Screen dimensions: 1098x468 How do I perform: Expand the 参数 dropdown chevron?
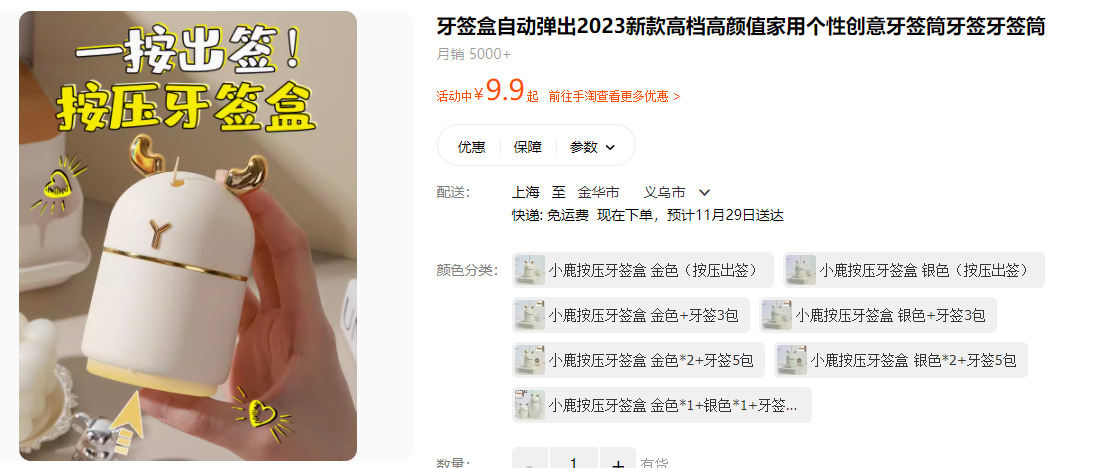610,148
